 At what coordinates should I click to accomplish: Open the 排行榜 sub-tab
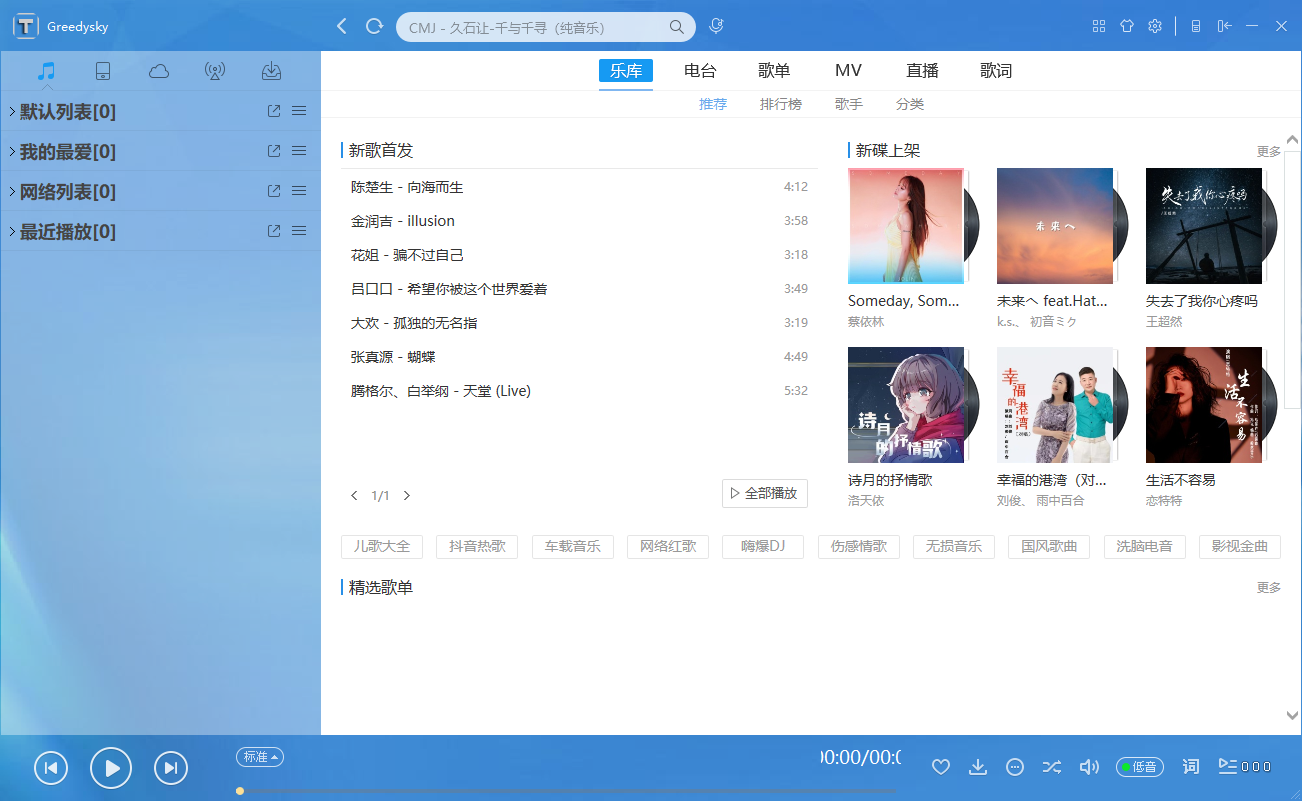point(781,104)
